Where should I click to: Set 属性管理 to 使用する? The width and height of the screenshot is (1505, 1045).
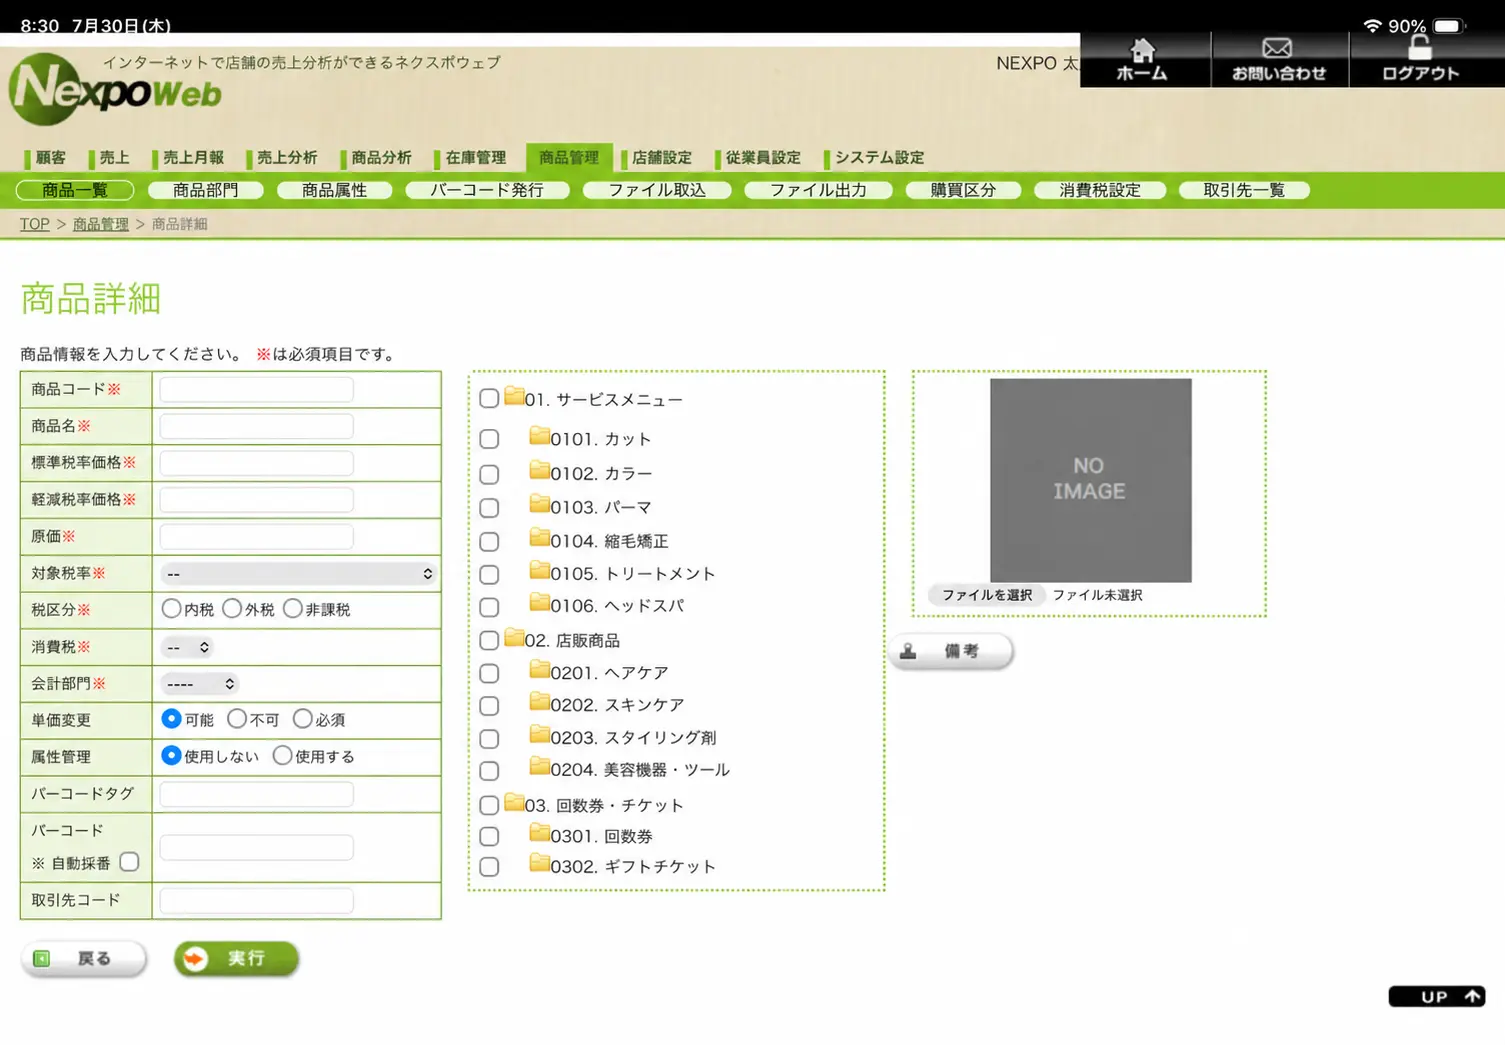[x=282, y=755]
